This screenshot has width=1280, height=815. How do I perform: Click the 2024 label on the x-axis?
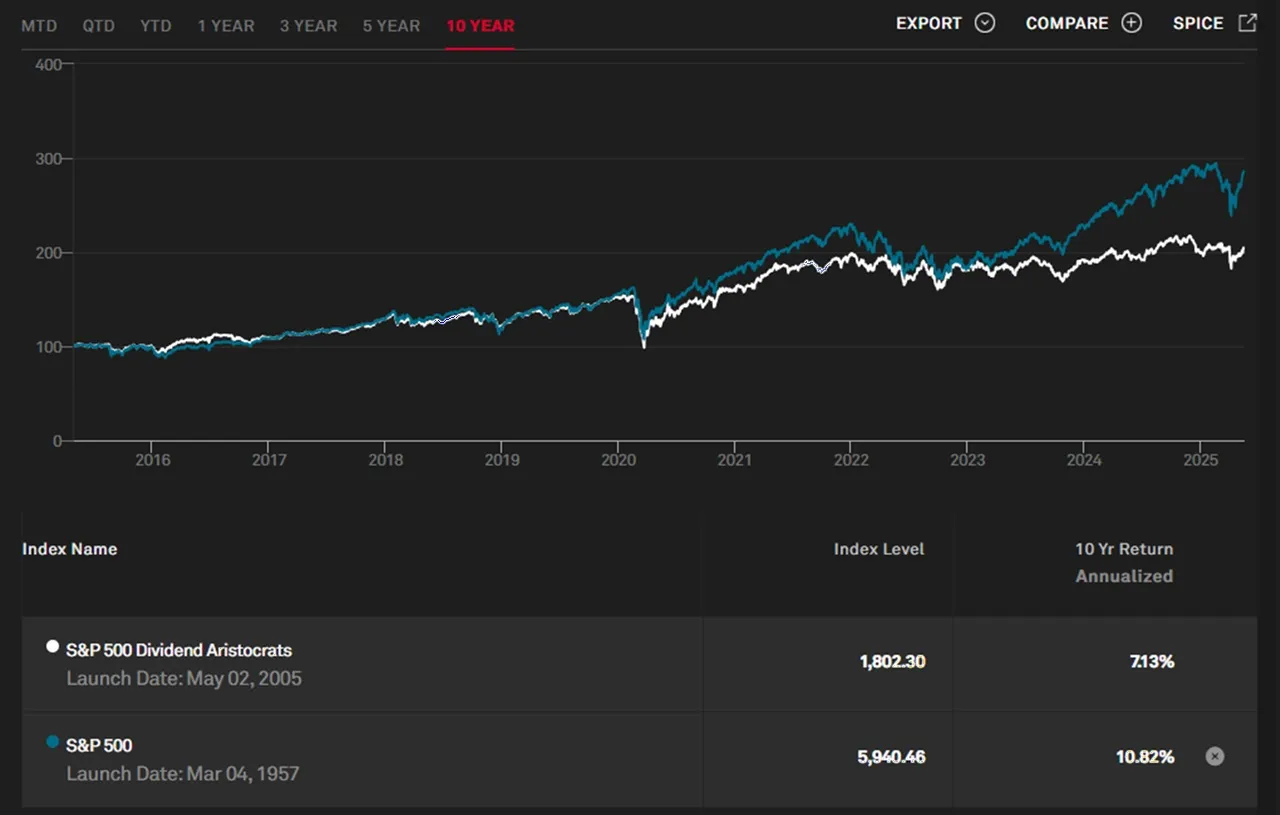click(1084, 460)
